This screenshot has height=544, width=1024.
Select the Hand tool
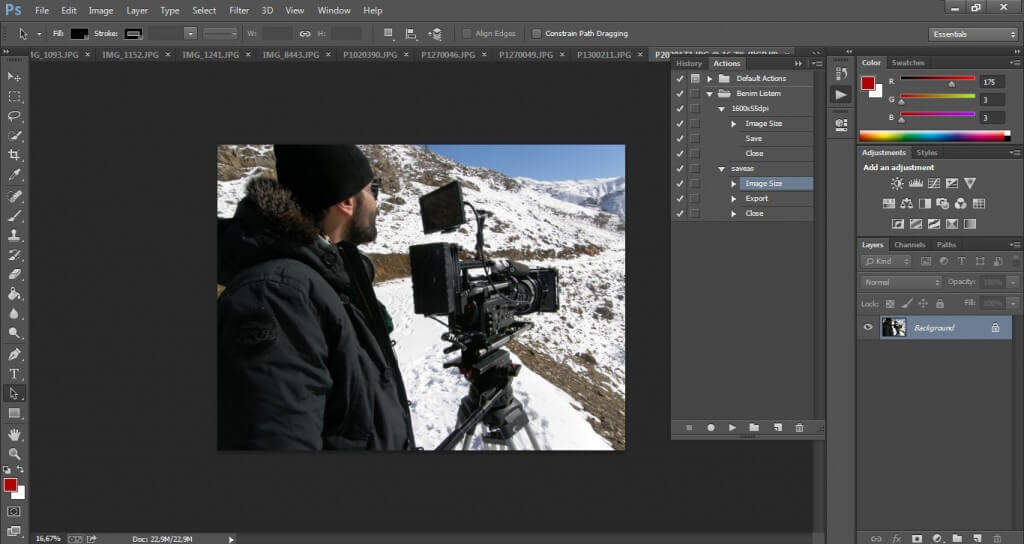(x=14, y=434)
